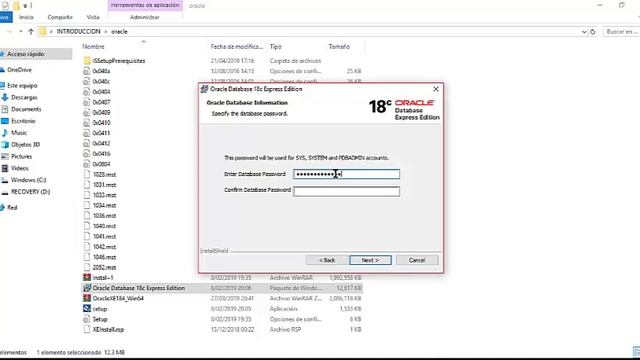The height and width of the screenshot is (360, 640).
Task: Expand the address bar history dropdown
Action: click(x=584, y=31)
